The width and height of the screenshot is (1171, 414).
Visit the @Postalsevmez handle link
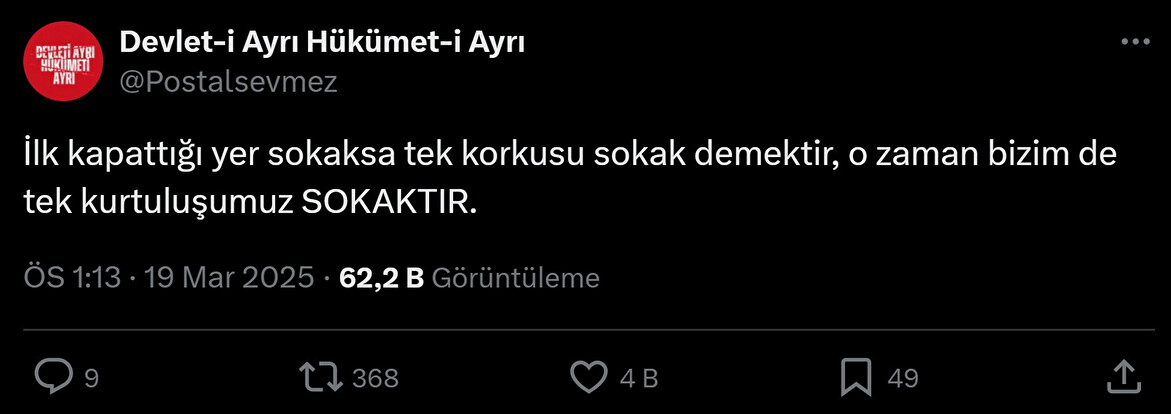[229, 82]
